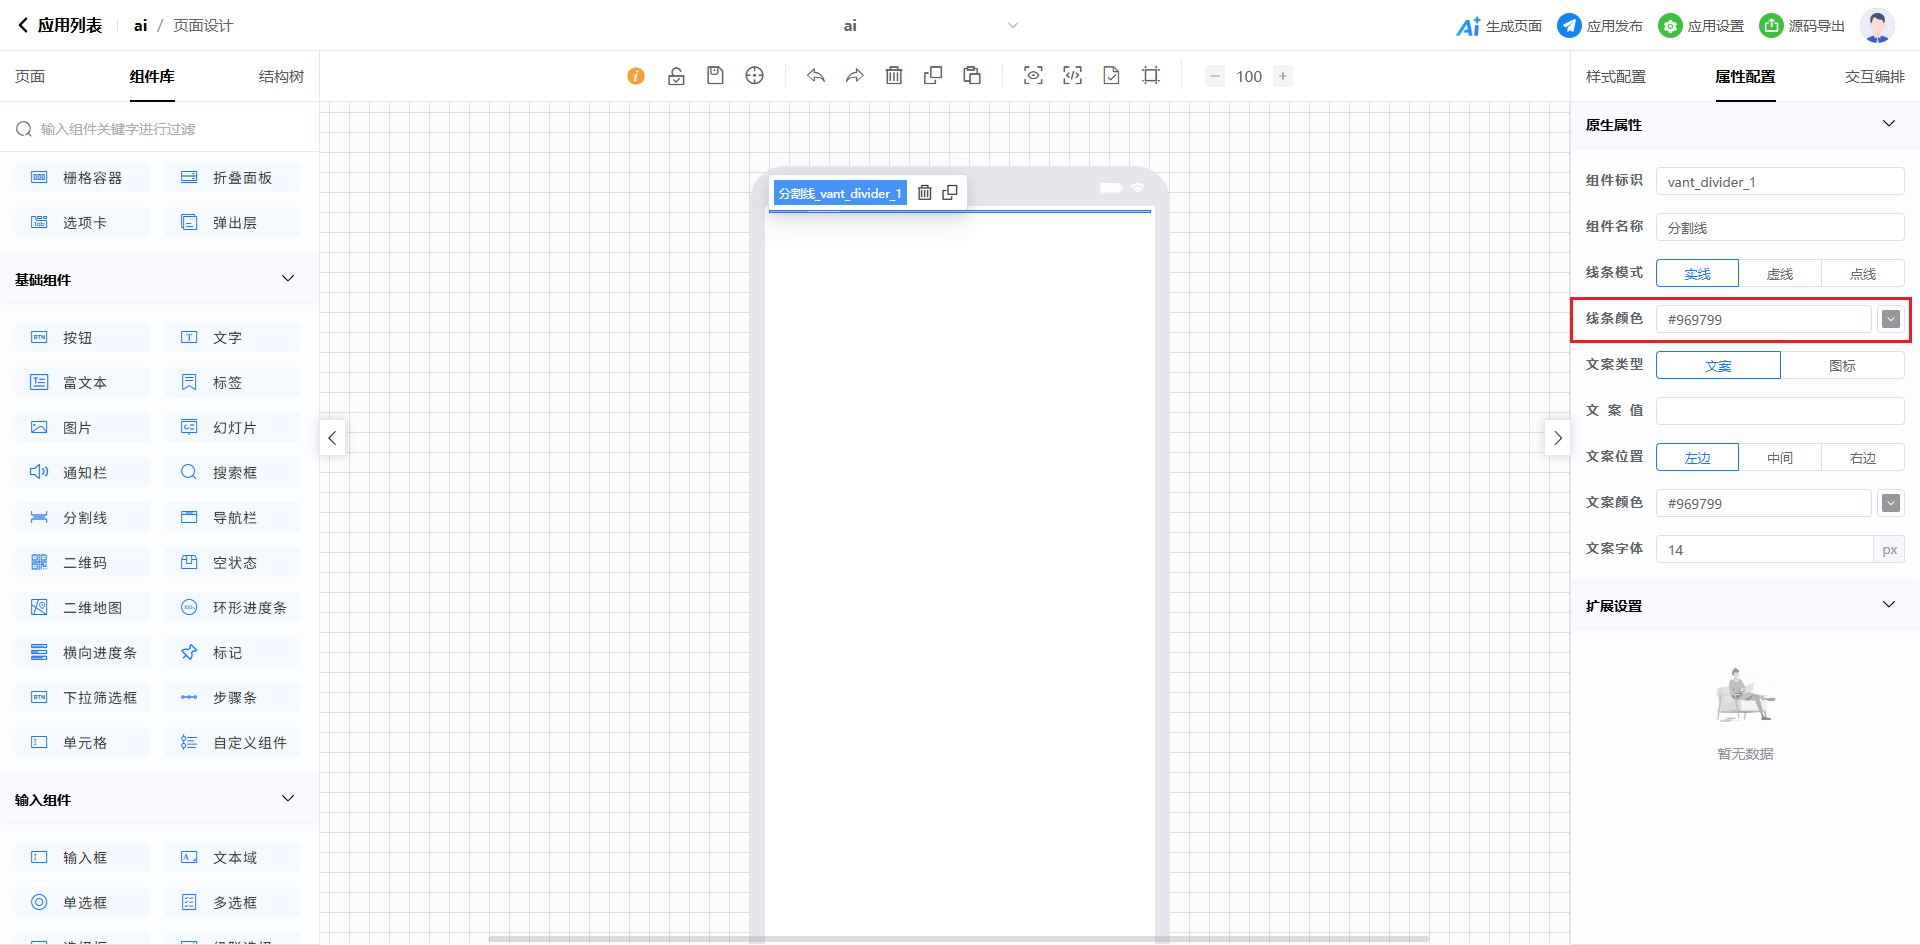Go back to 应用列表
This screenshot has width=1920, height=945.
click(60, 26)
